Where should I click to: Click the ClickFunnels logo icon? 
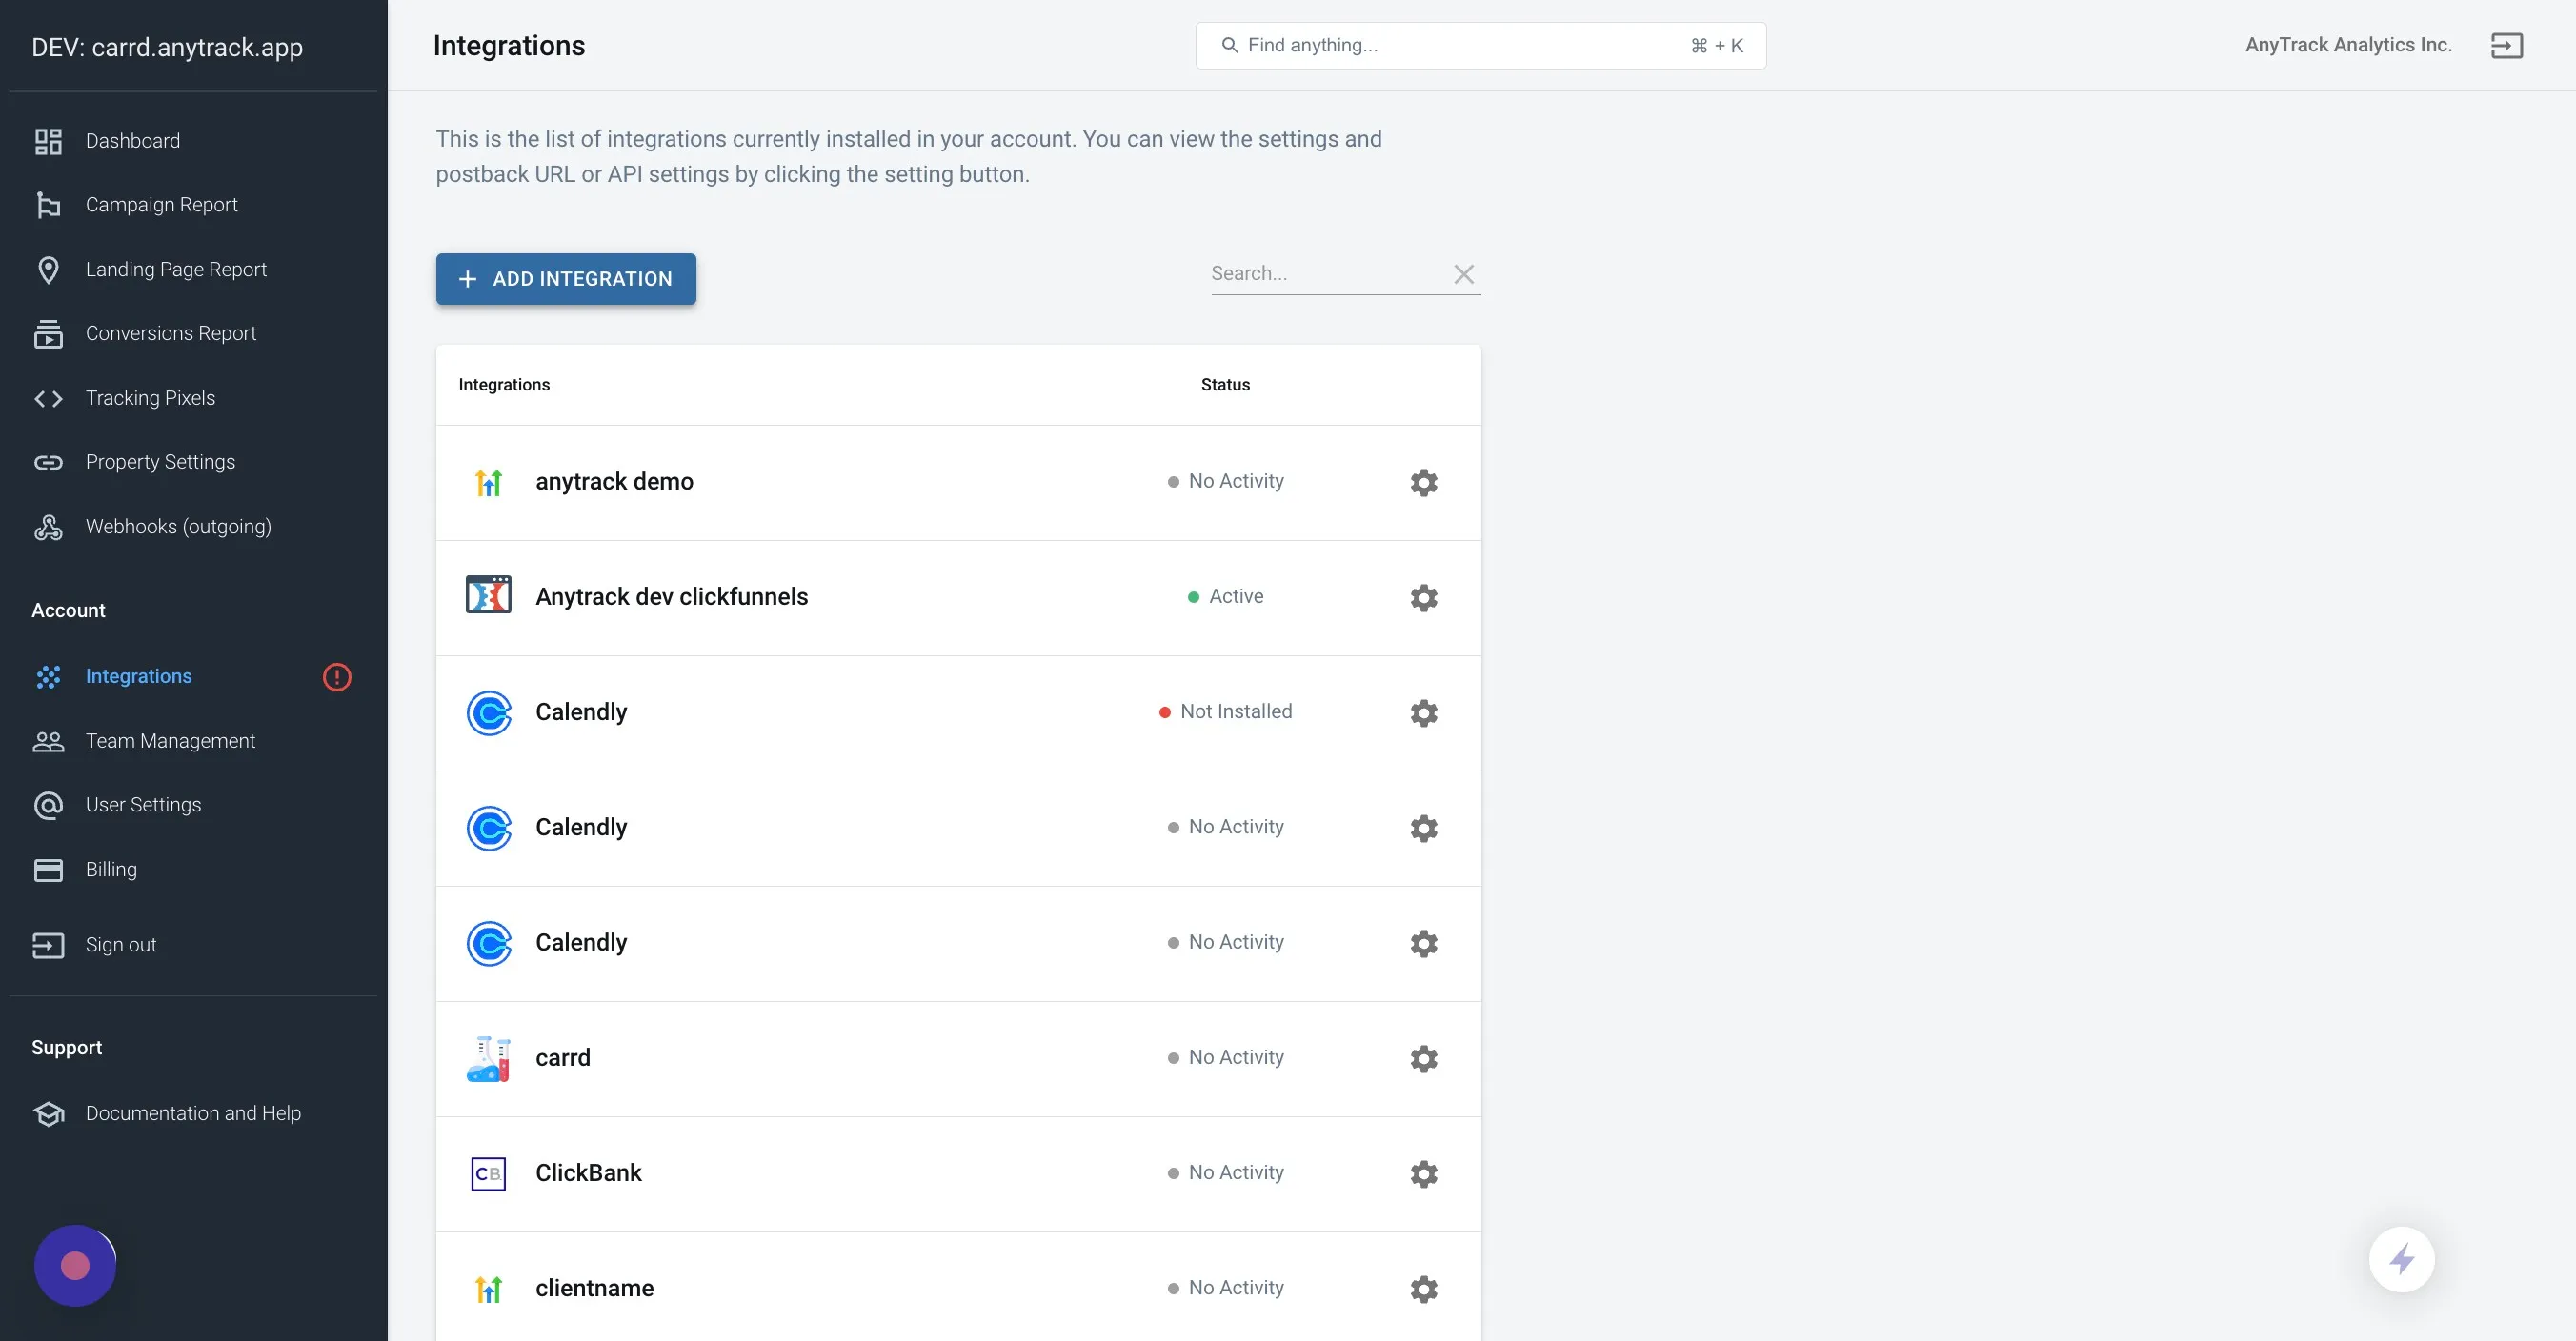[488, 595]
